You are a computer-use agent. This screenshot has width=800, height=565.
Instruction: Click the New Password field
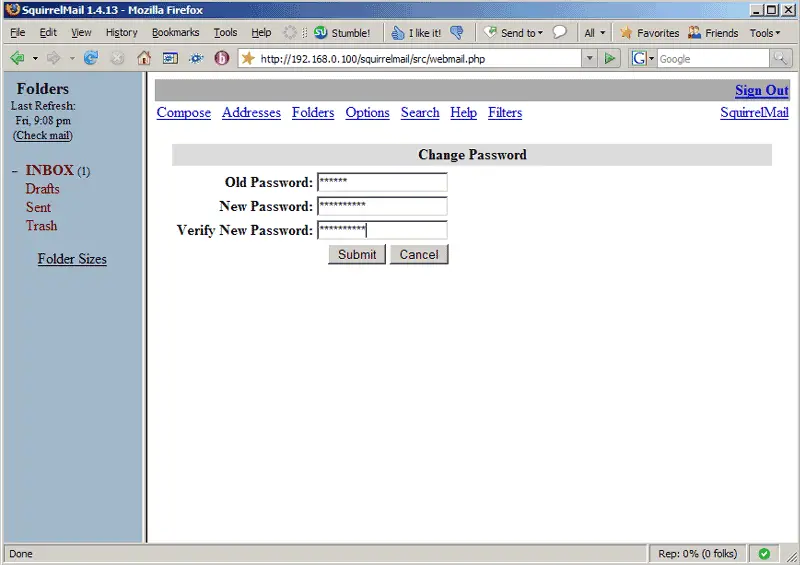pyautogui.click(x=382, y=206)
